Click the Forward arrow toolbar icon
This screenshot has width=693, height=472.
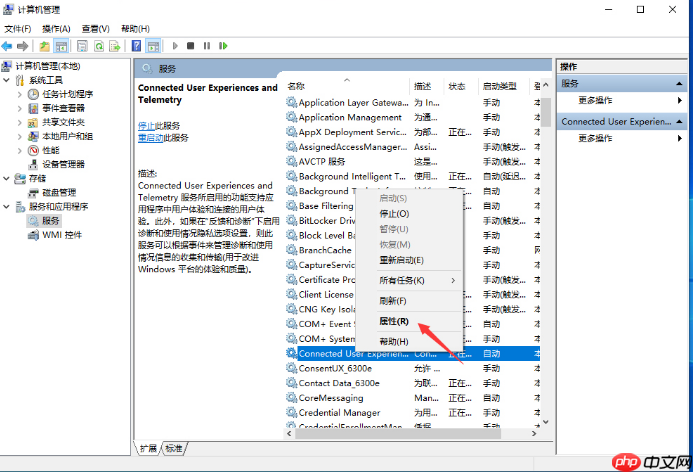(x=23, y=46)
